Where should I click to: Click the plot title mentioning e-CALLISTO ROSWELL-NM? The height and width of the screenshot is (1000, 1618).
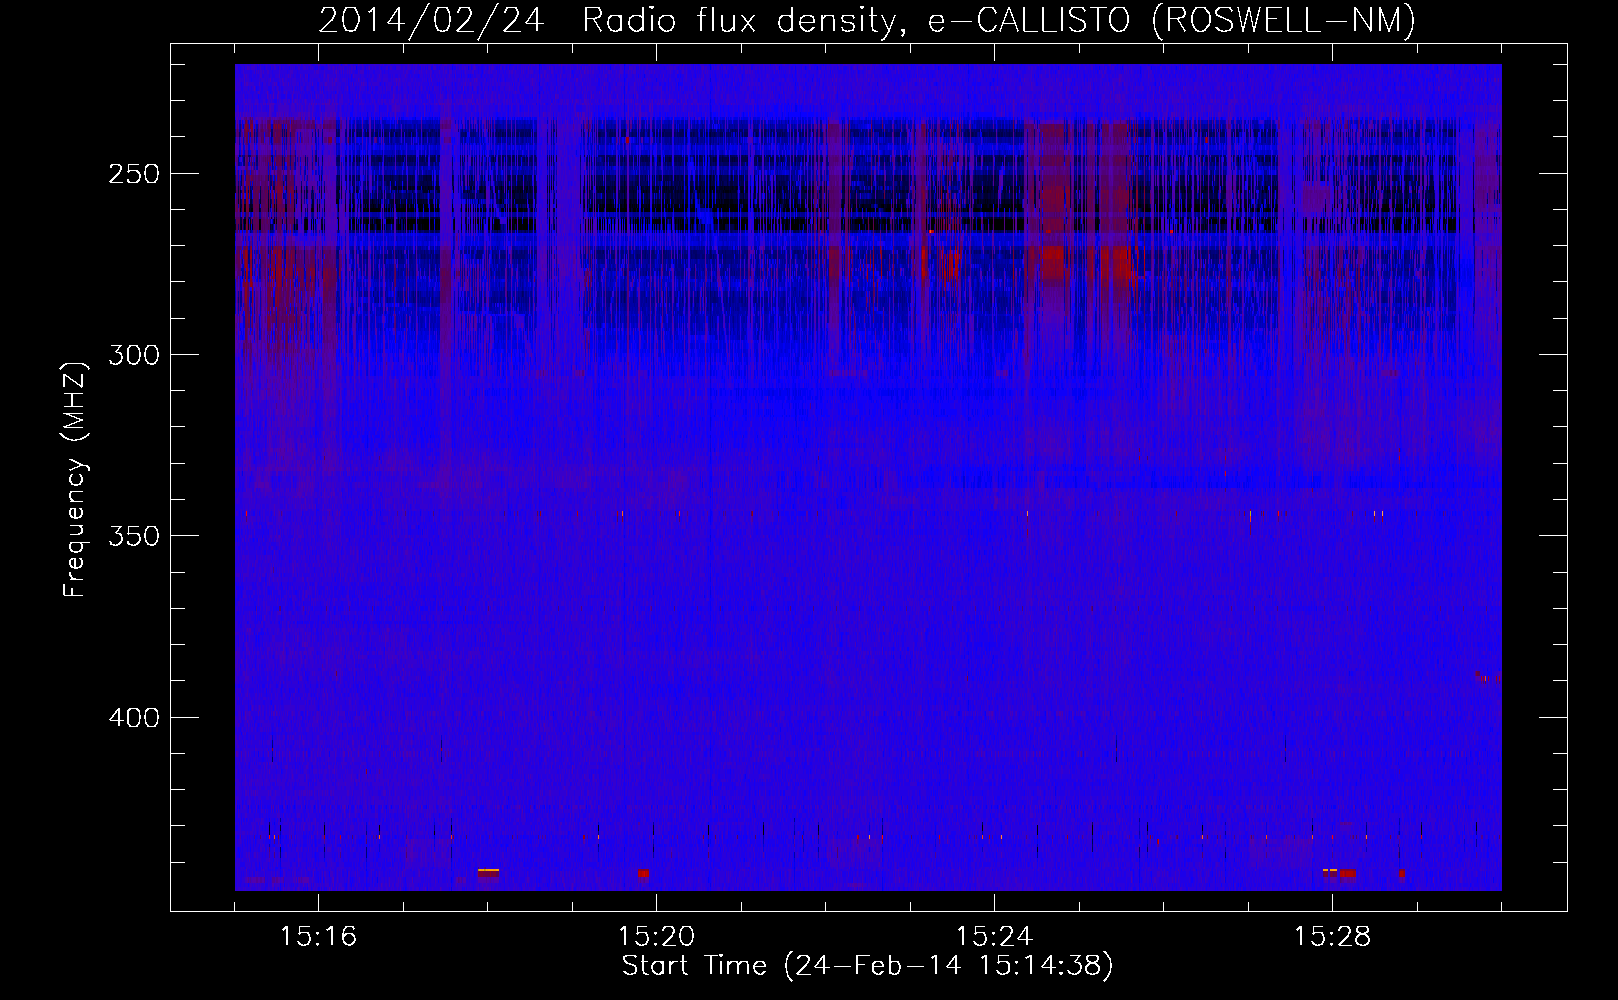click(x=867, y=20)
